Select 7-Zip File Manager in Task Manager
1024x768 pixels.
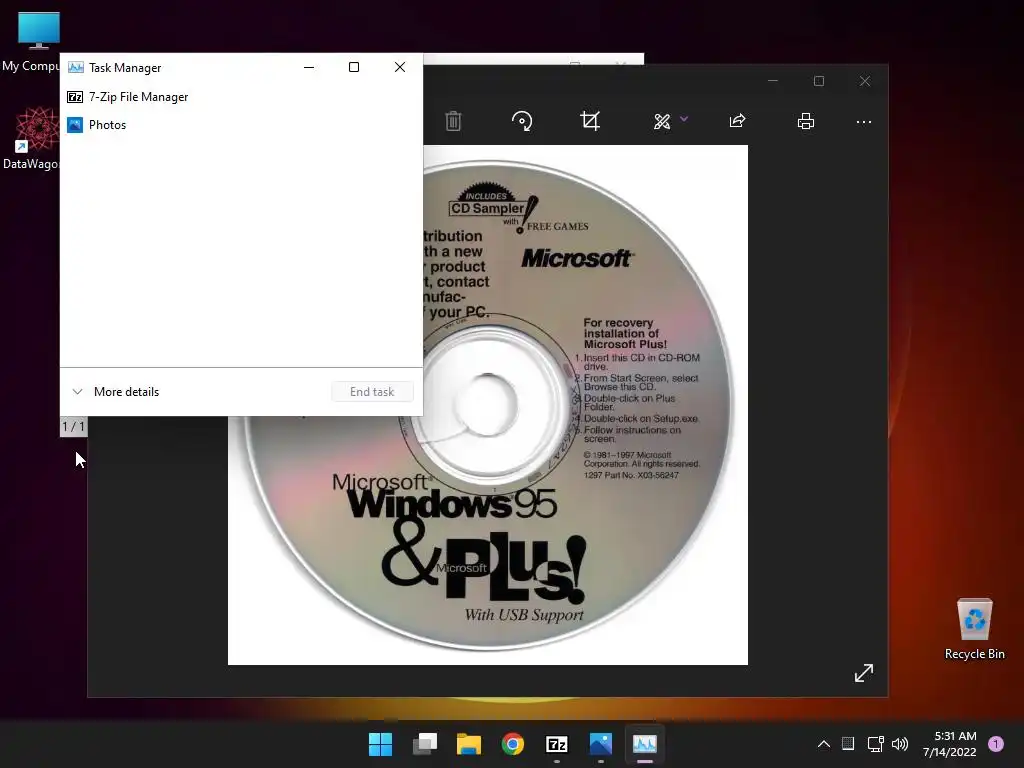241,97
